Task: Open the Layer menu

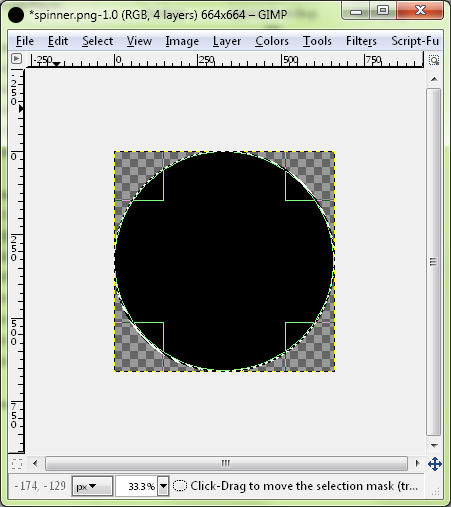Action: 227,41
